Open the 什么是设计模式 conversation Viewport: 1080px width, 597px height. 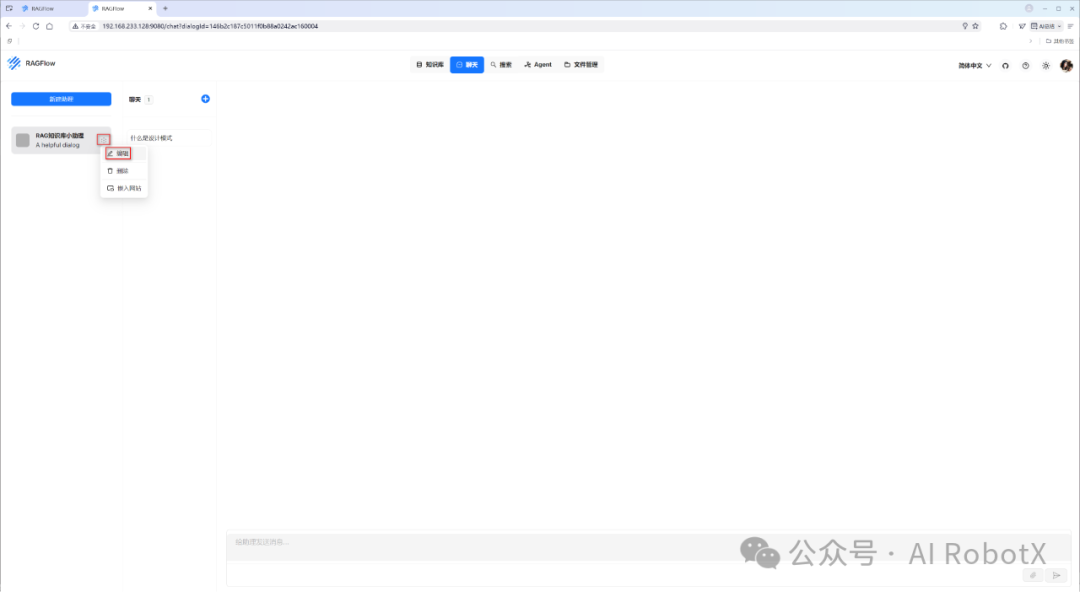[x=169, y=138]
